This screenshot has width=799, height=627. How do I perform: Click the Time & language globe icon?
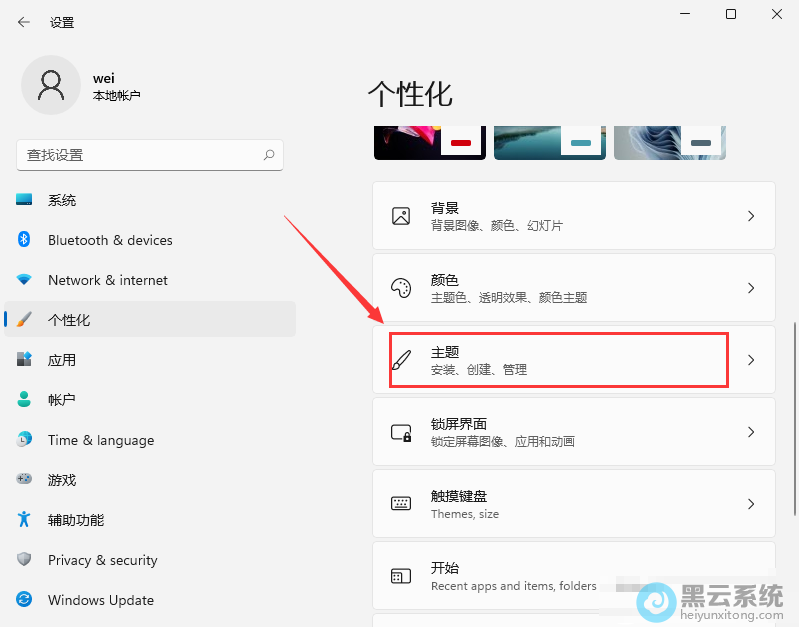click(x=25, y=440)
